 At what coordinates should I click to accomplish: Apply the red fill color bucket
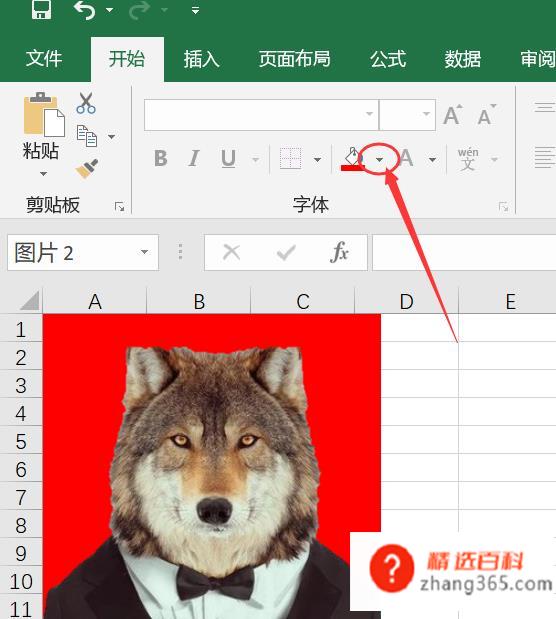(352, 159)
